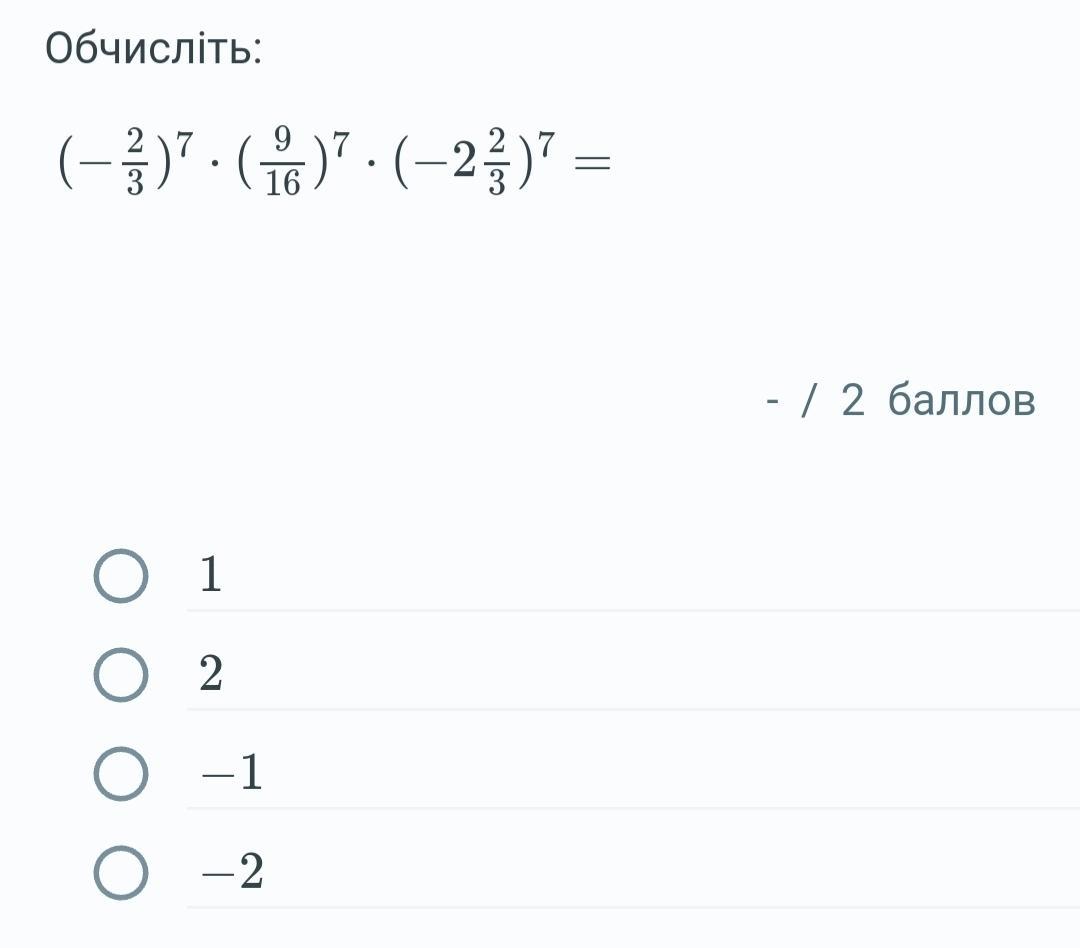Screen dimensions: 1080x948
Task: Click the first factor (−2/3)^7 in the formula
Action: (x=127, y=161)
